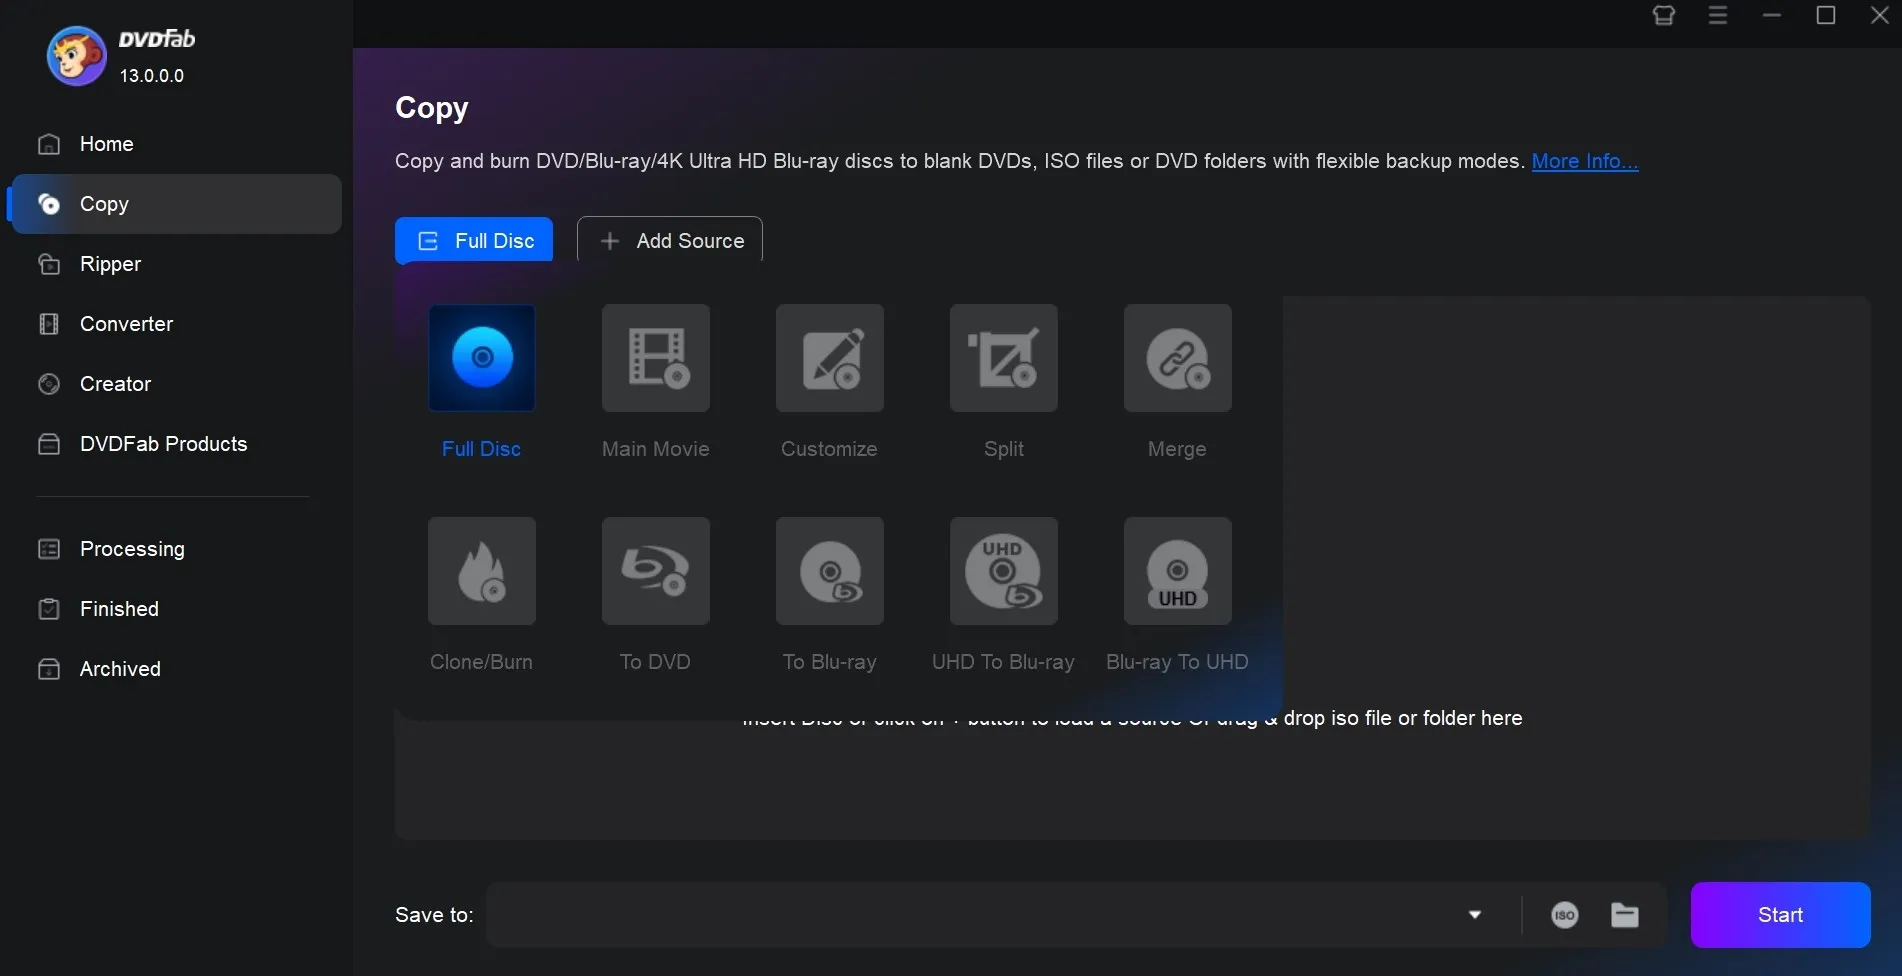Viewport: 1902px width, 976px height.
Task: Click the More Info link
Action: pyautogui.click(x=1584, y=161)
